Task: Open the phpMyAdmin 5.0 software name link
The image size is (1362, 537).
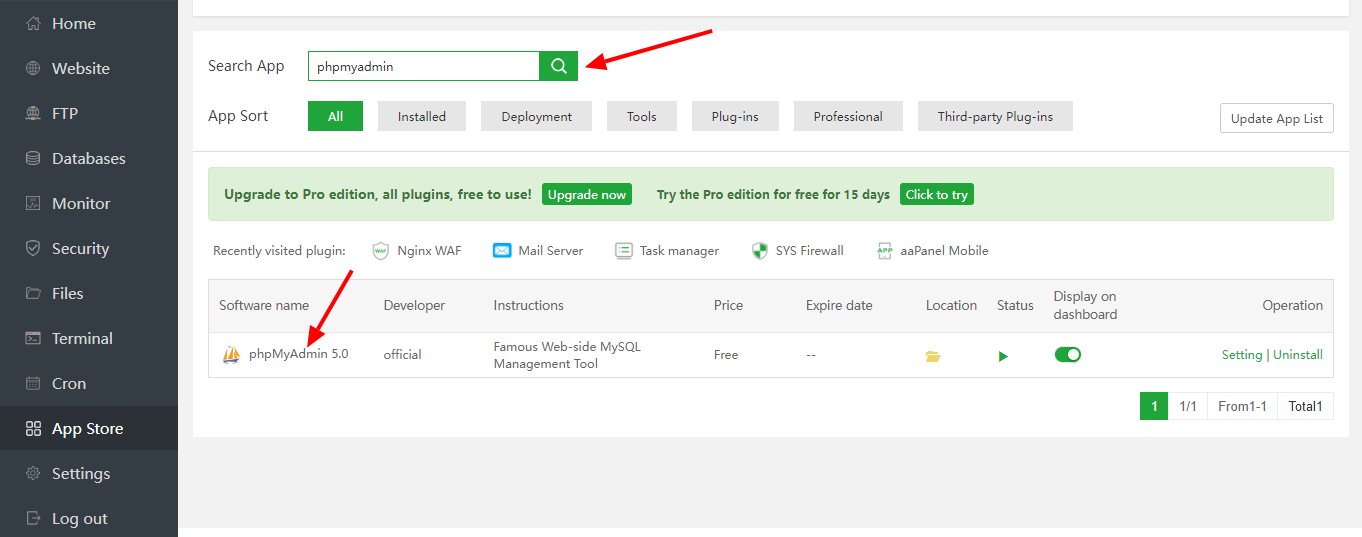Action: click(x=299, y=354)
